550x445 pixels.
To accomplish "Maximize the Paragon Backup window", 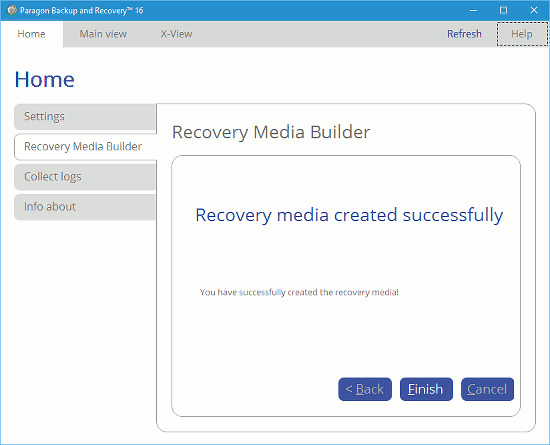I will click(503, 11).
